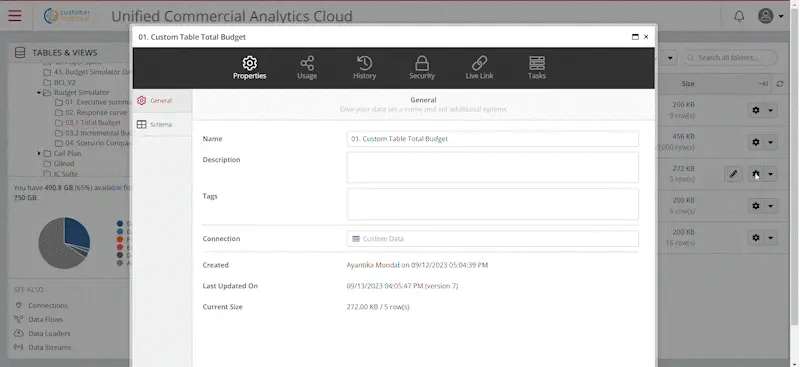Open the 43. Budget Simulator folder
The height and width of the screenshot is (367, 800).
coord(87,72)
